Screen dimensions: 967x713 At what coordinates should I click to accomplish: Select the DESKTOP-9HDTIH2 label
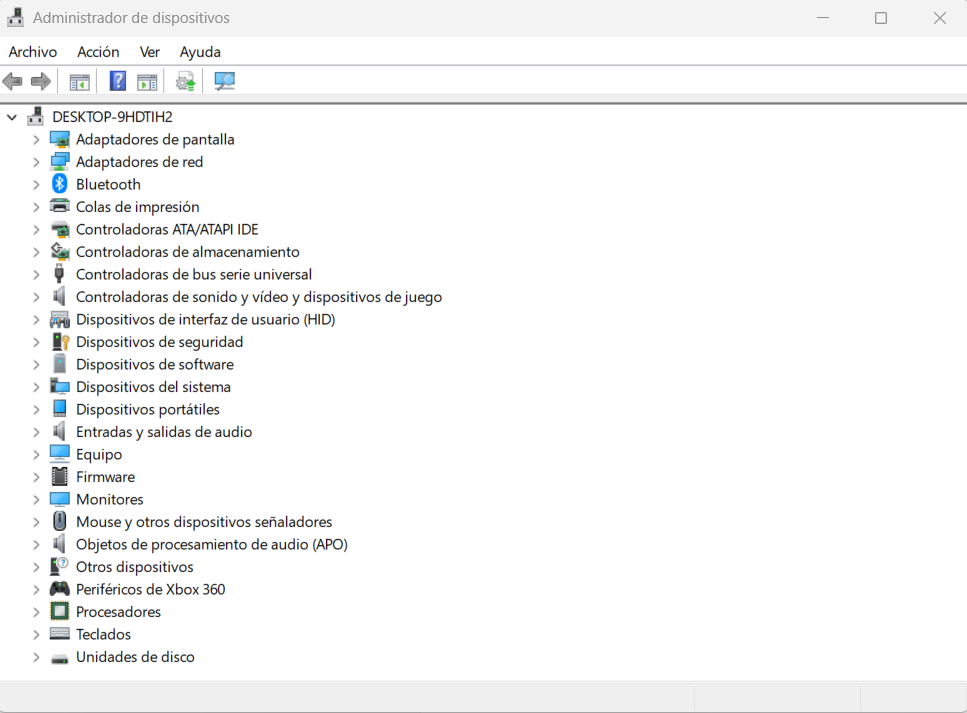112,117
